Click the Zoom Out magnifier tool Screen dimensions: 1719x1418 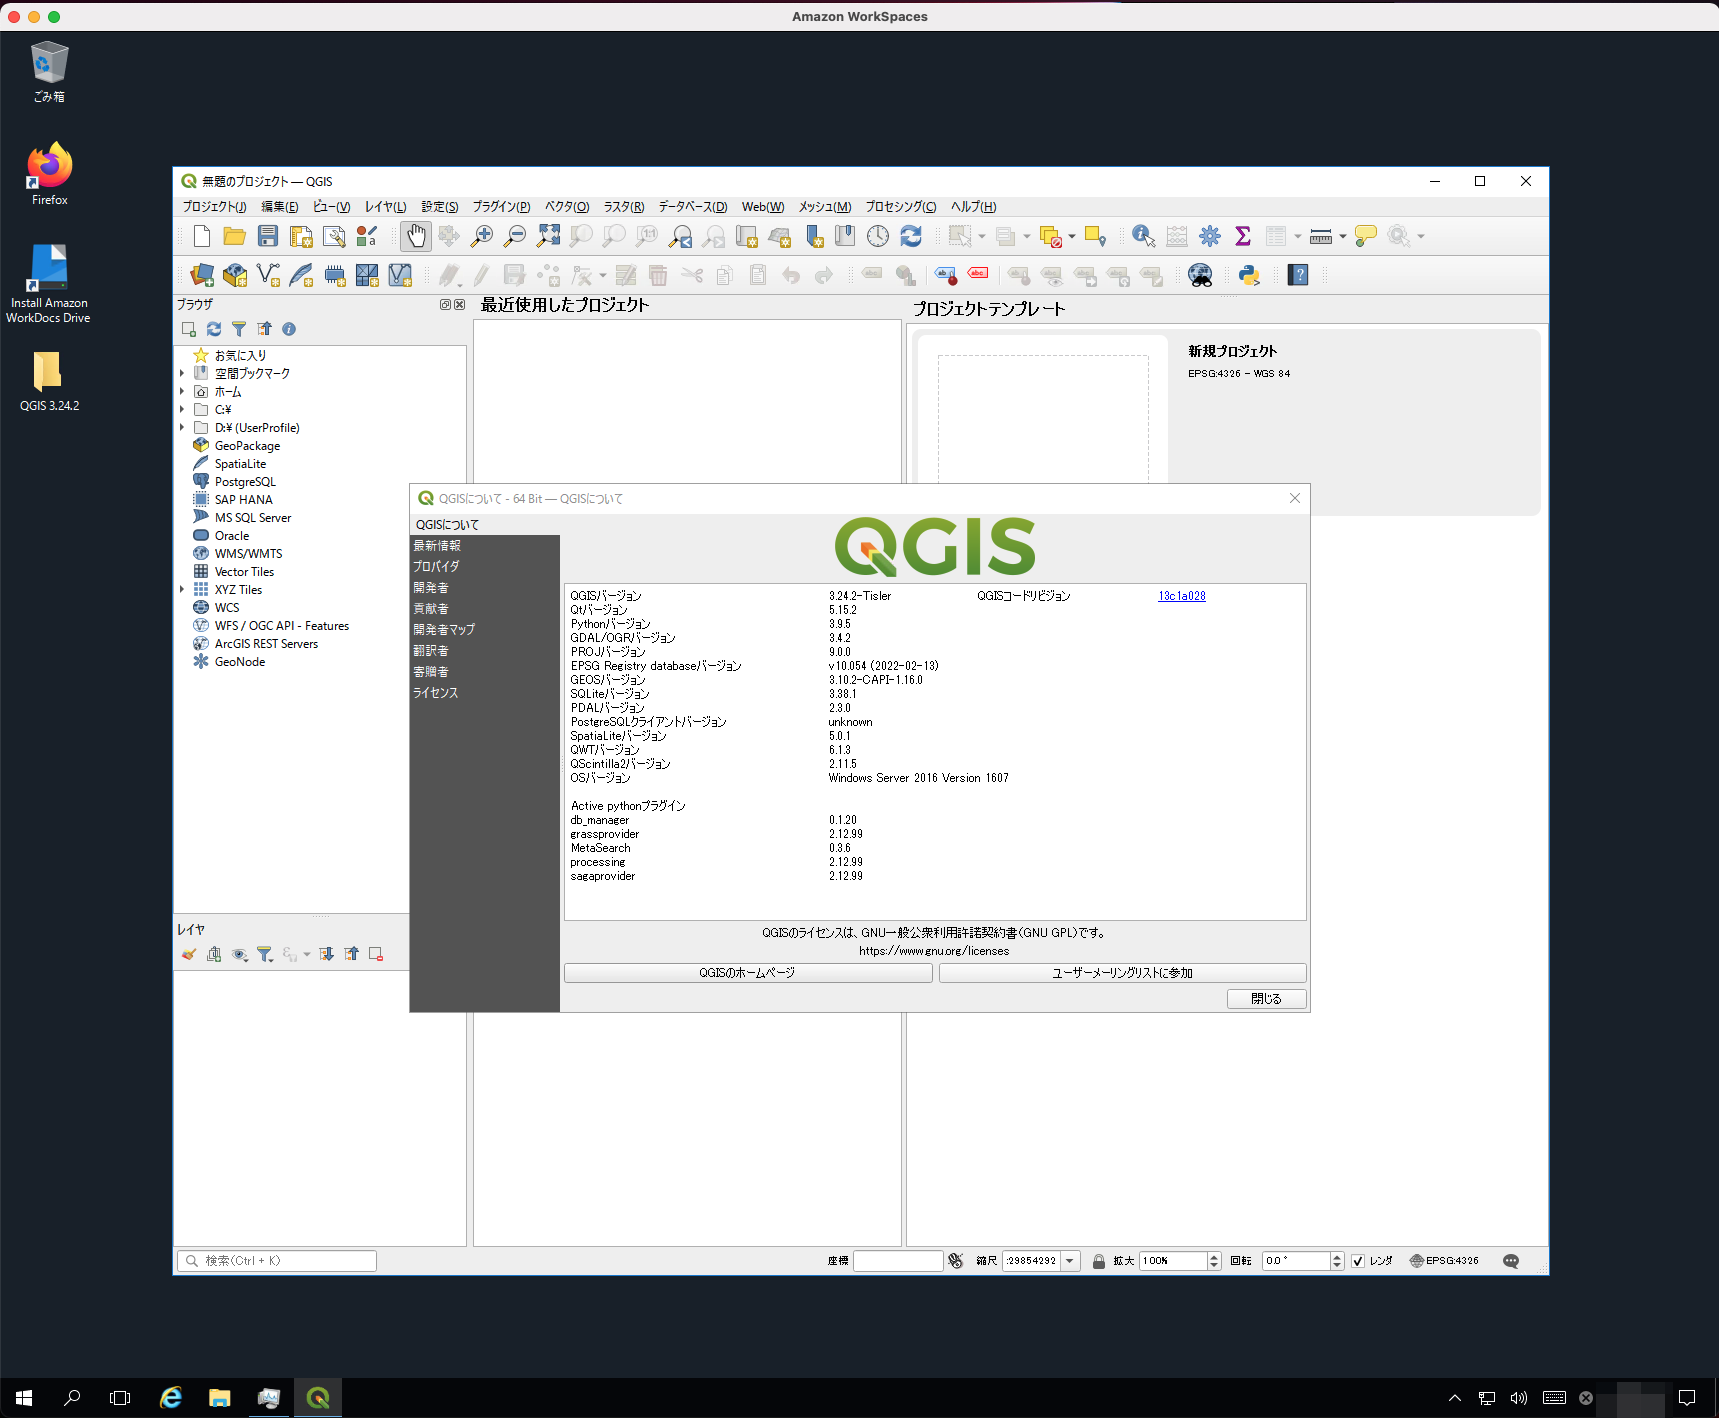[x=515, y=236]
